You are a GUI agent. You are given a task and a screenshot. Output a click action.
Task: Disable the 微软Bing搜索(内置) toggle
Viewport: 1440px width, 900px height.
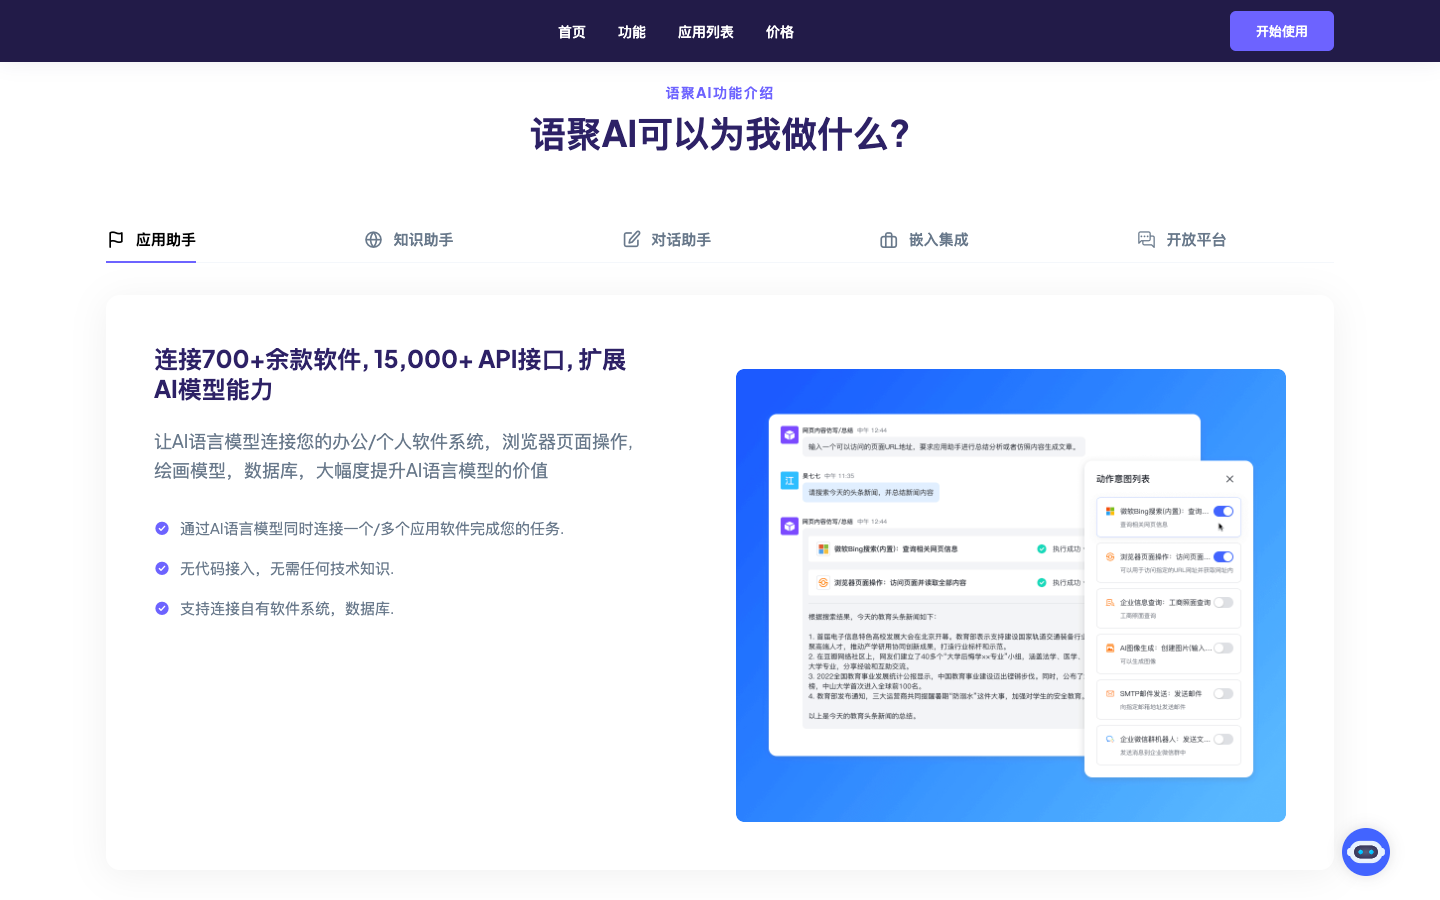[1224, 511]
